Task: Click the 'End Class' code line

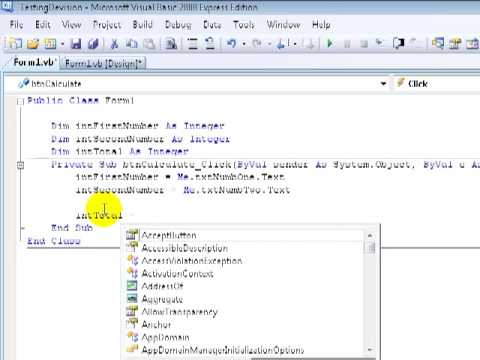Action: 54,241
